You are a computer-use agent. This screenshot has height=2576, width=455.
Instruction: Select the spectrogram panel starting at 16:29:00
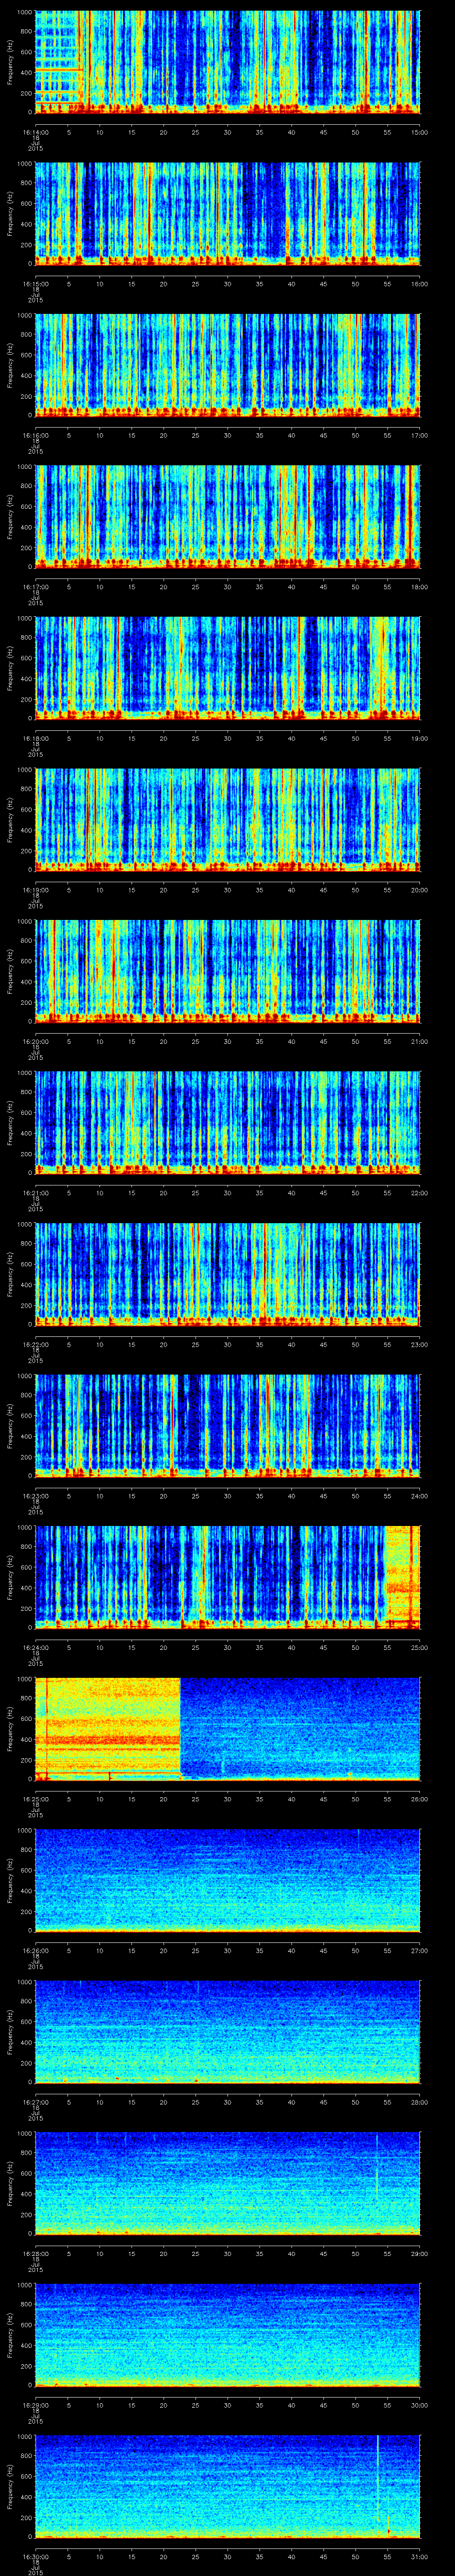pos(228,2333)
